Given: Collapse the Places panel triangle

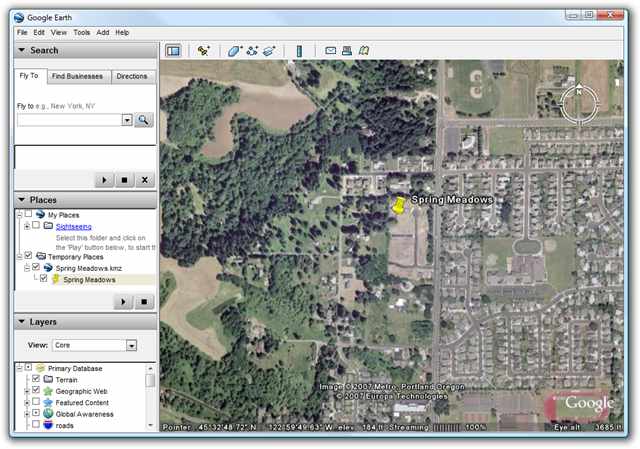Looking at the screenshot, I should coord(22,200).
